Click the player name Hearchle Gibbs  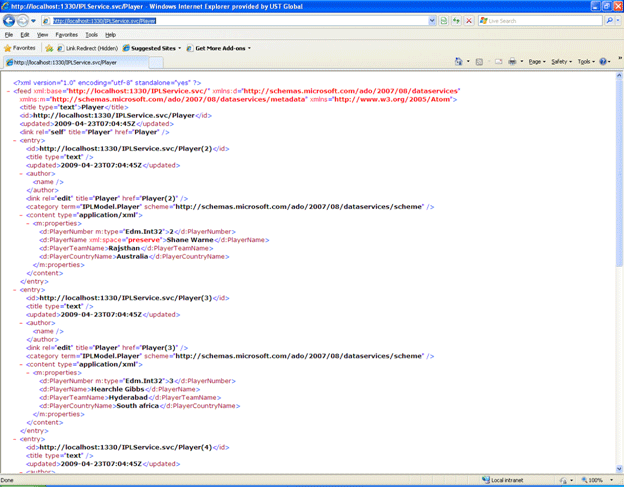[118, 389]
